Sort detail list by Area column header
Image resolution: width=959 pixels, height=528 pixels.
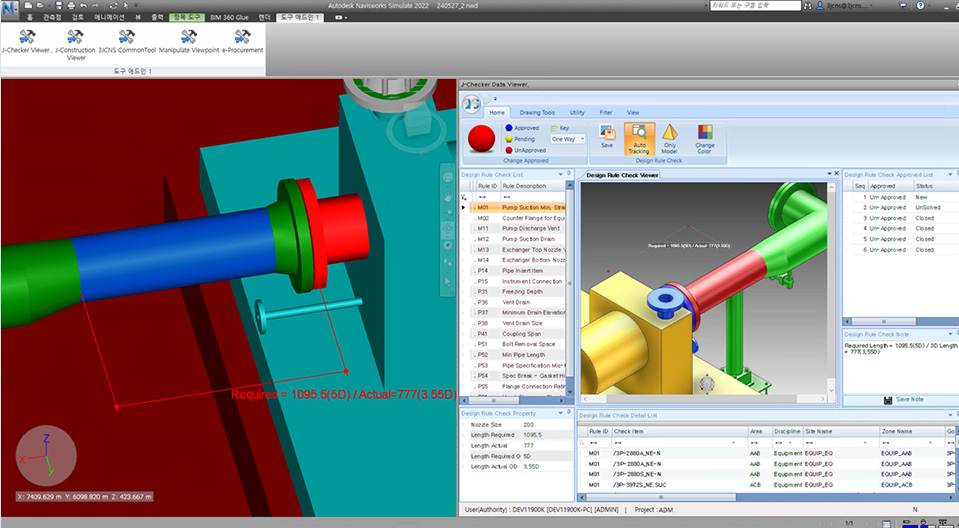pyautogui.click(x=759, y=431)
